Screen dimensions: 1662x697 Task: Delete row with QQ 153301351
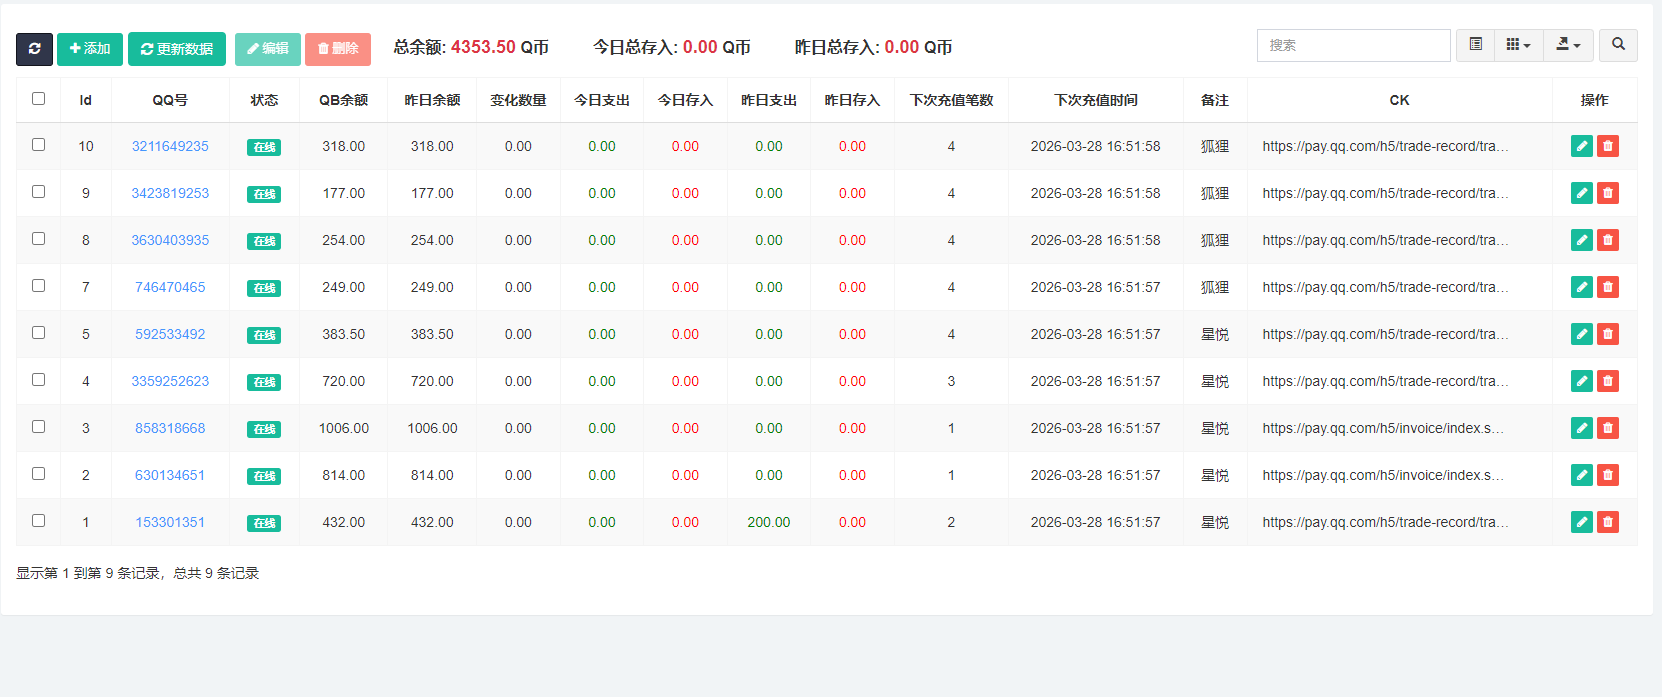1607,522
